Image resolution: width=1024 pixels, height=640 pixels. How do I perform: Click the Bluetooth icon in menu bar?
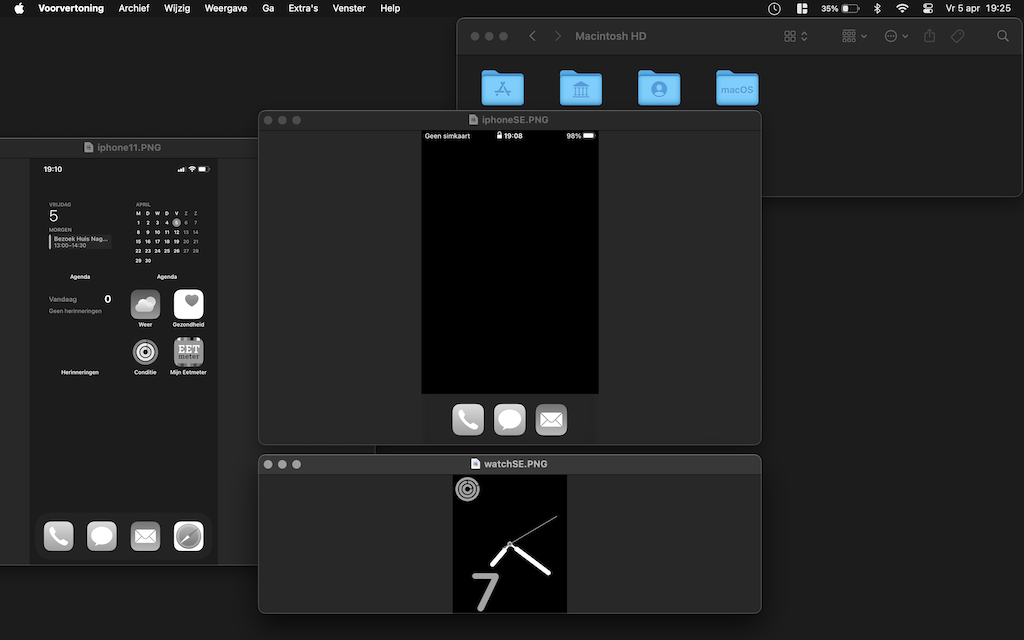pos(878,8)
